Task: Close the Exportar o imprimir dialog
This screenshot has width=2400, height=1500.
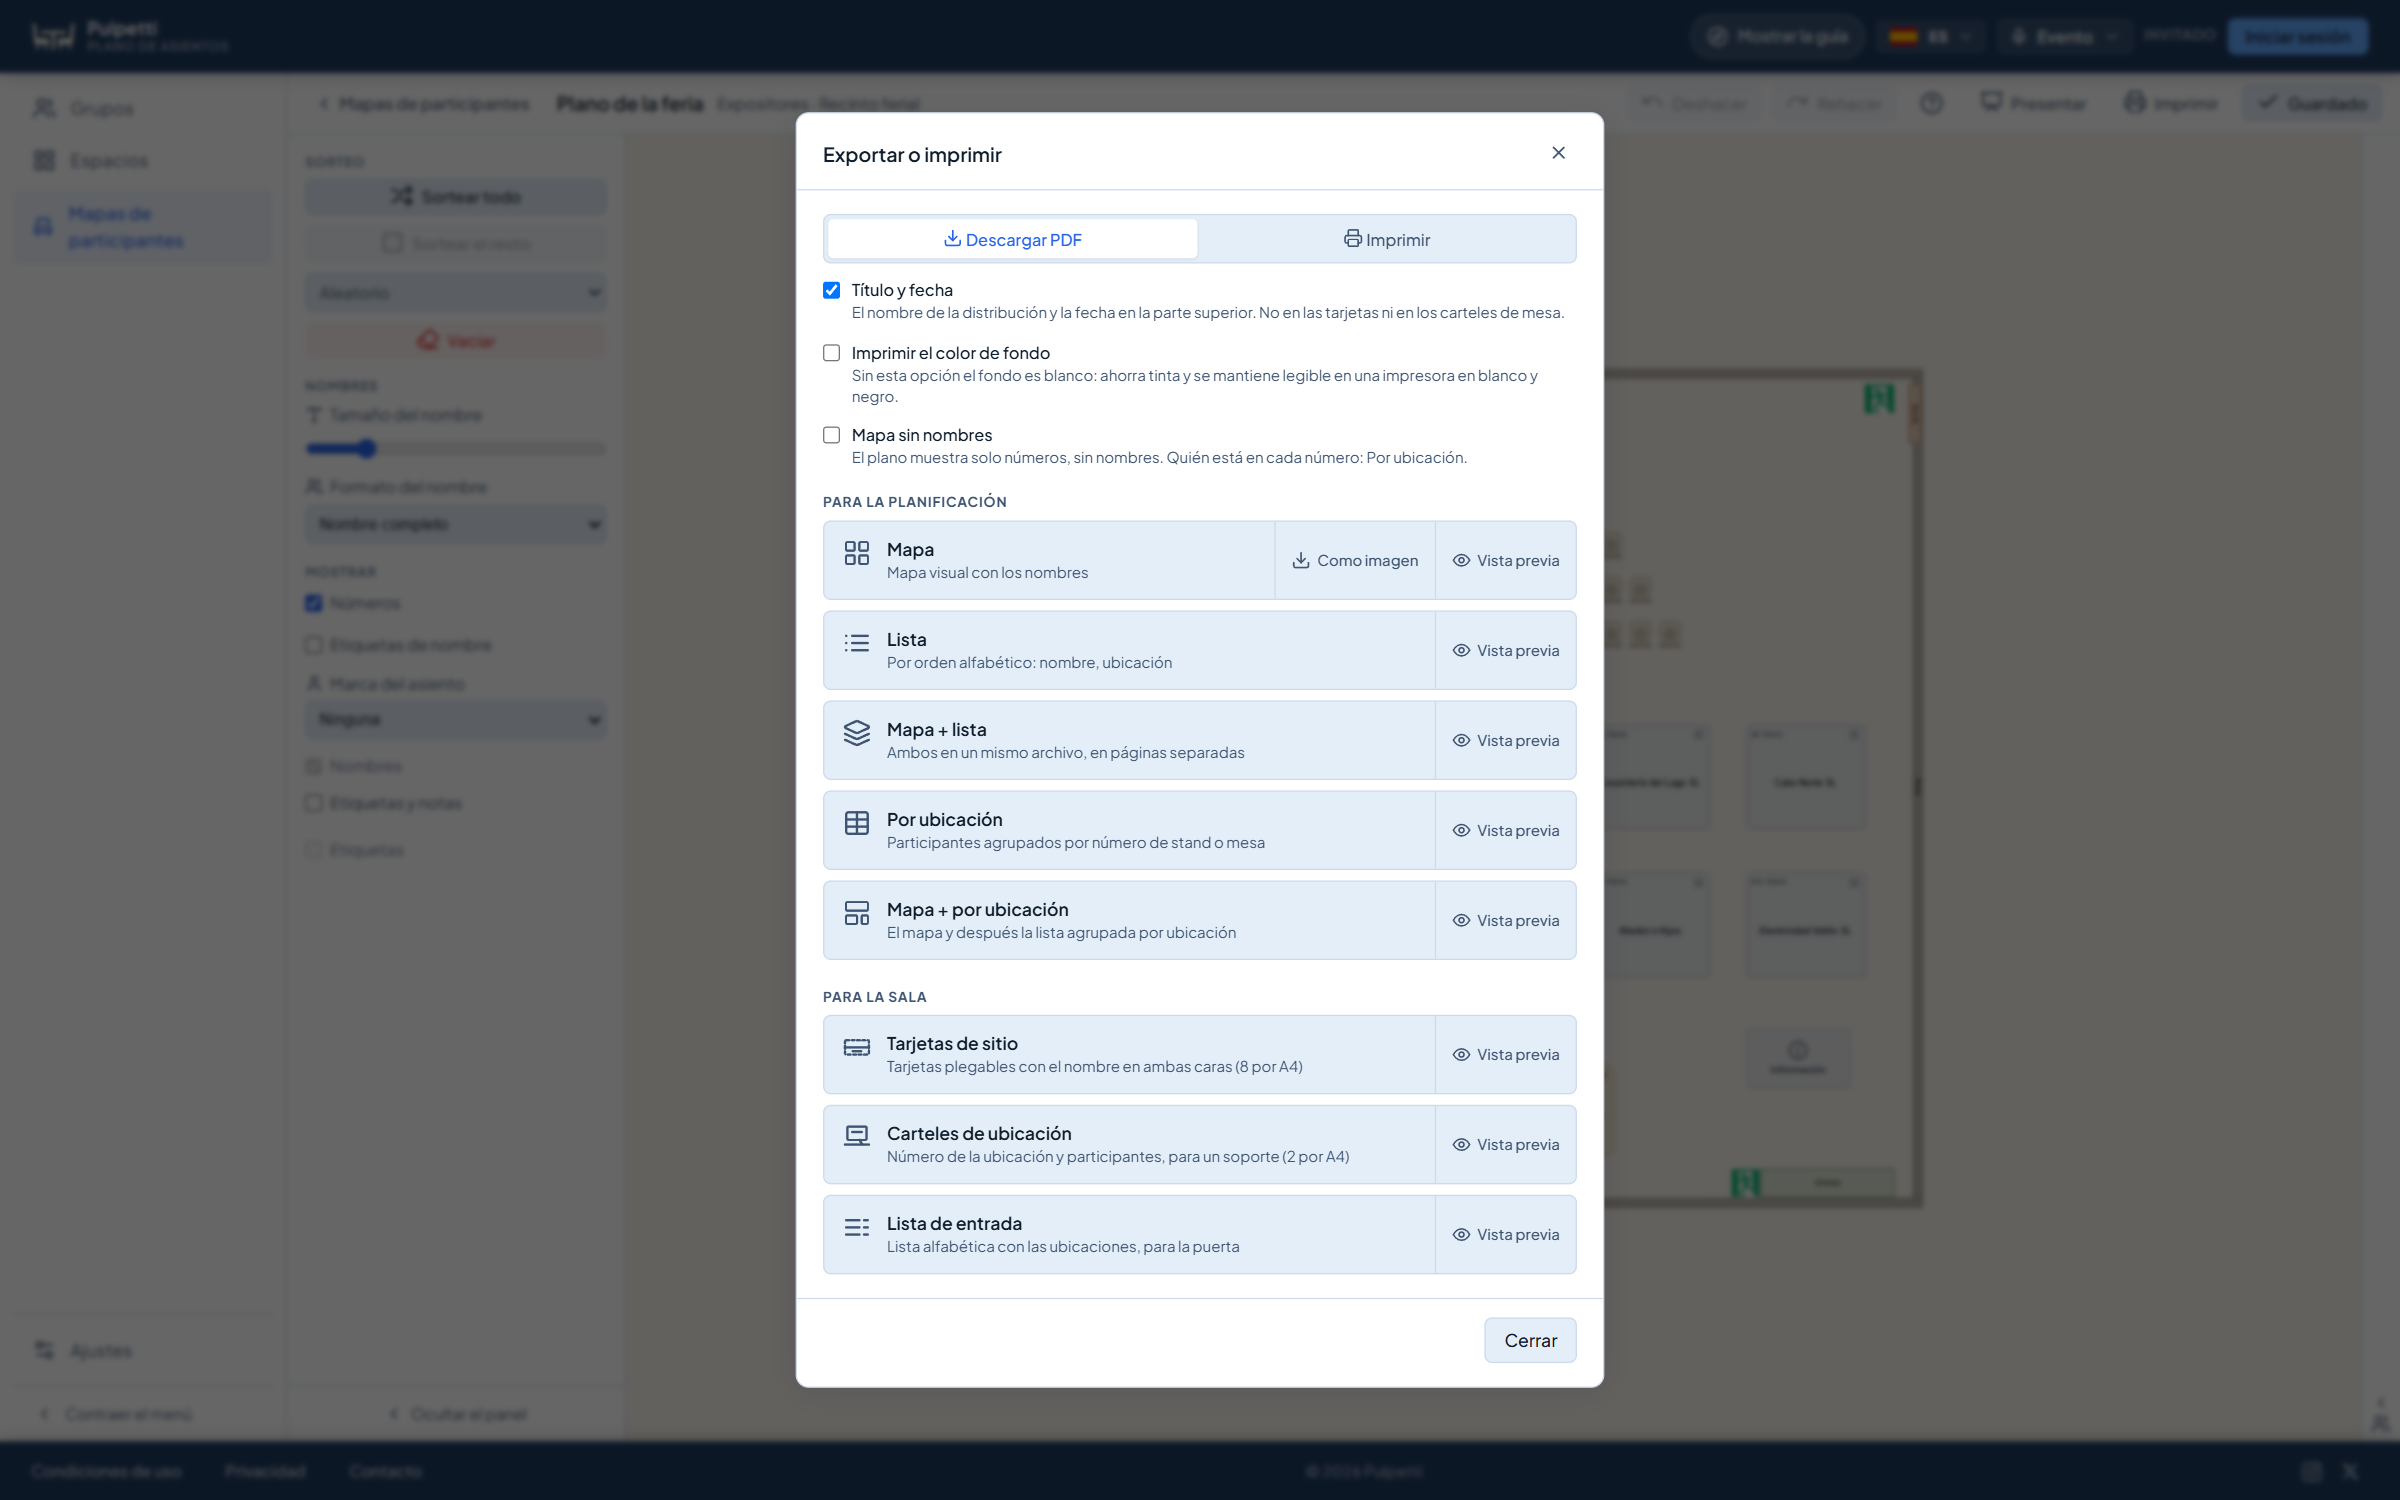Action: pos(1558,153)
